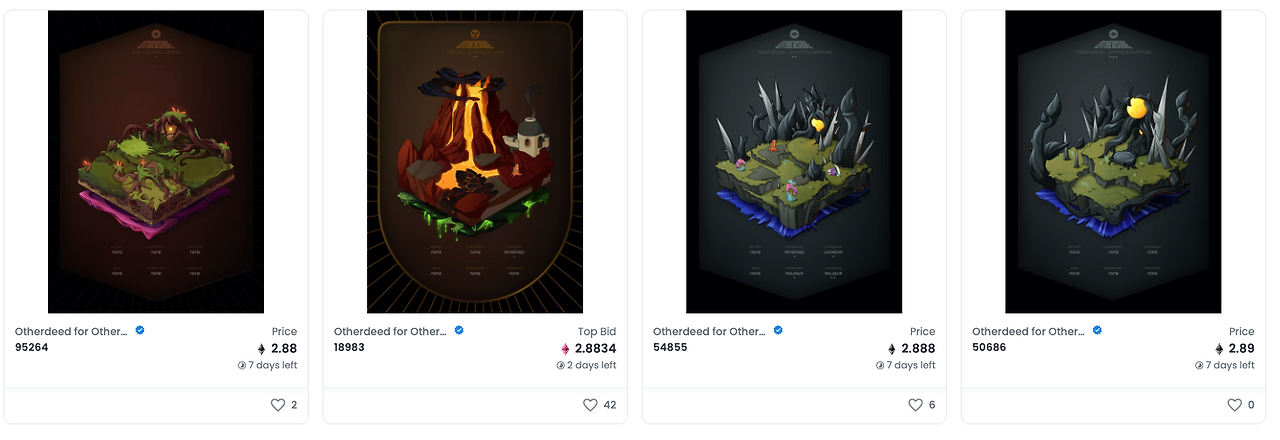Open collection link above token 18983
This screenshot has height=440, width=1280.
point(391,331)
